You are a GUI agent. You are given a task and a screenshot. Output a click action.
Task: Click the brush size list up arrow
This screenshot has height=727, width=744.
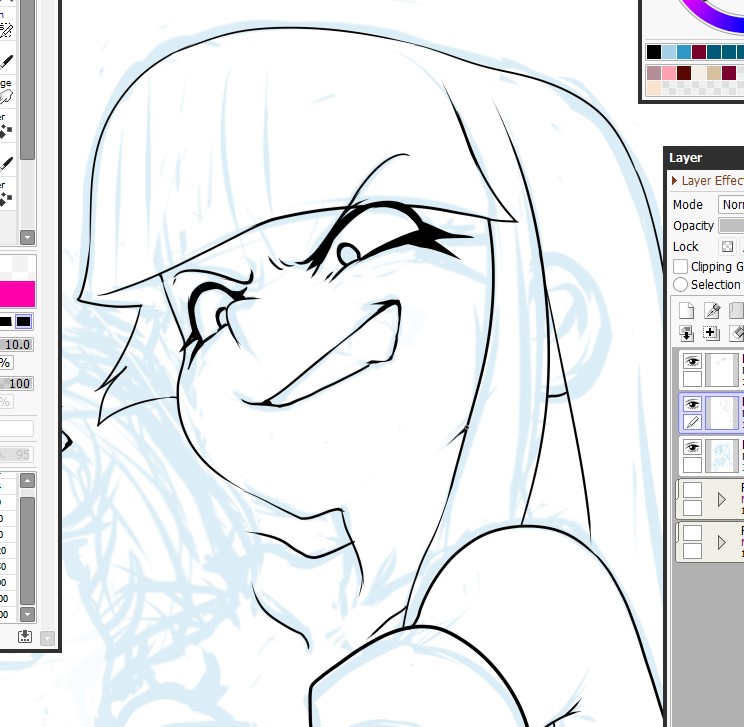click(28, 480)
